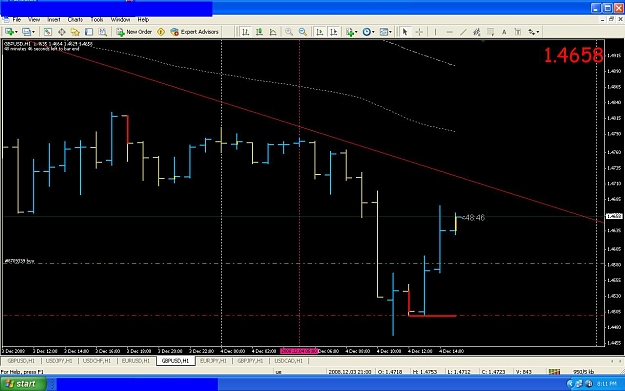
Task: Click the 'H: 1.4753' status value
Action: (x=424, y=372)
